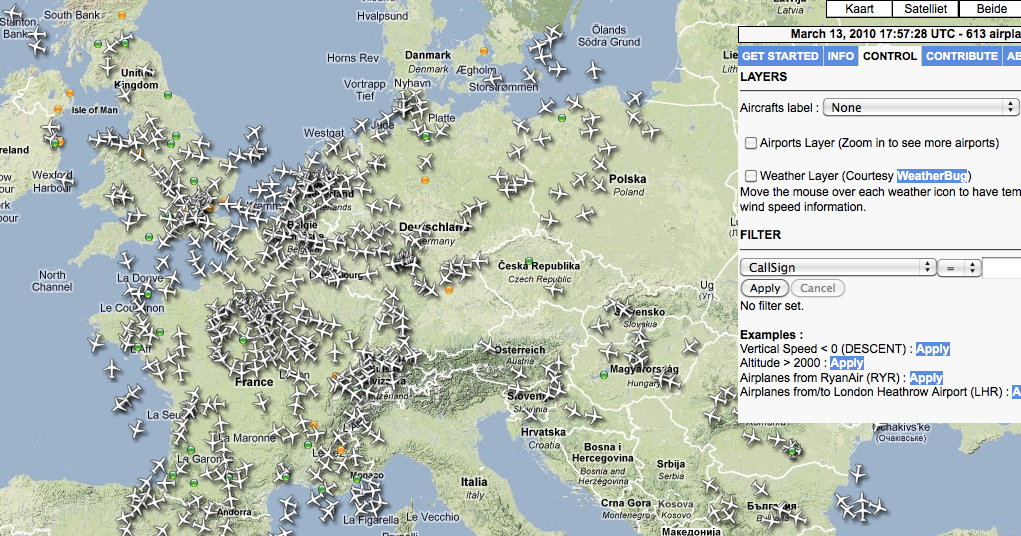Click green weather dot above Česka Republika label
The width and height of the screenshot is (1021, 536).
(529, 261)
